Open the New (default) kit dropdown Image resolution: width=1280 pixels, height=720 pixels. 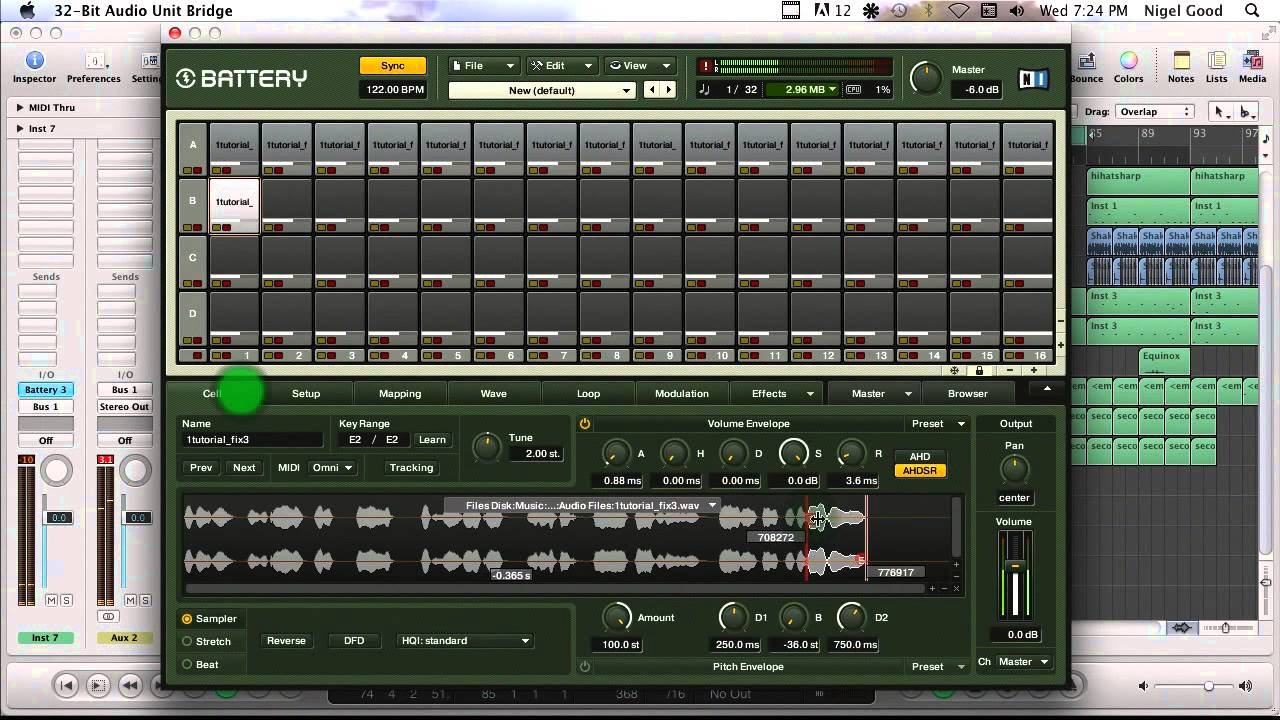(542, 90)
